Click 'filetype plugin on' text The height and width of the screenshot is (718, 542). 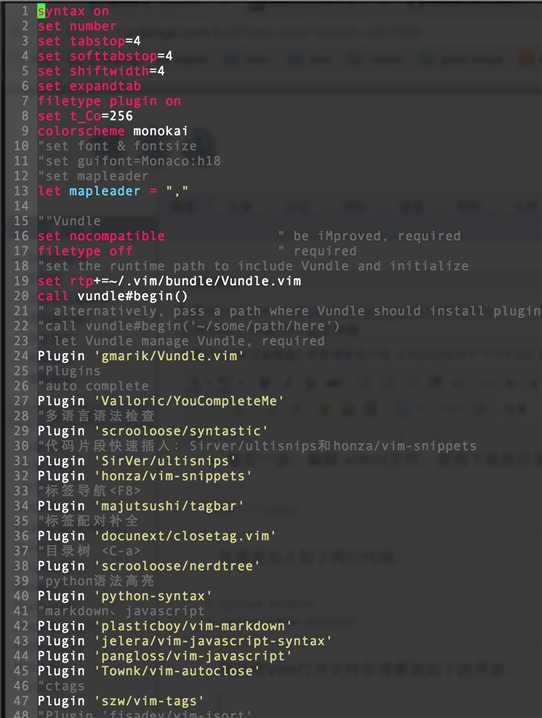(109, 101)
